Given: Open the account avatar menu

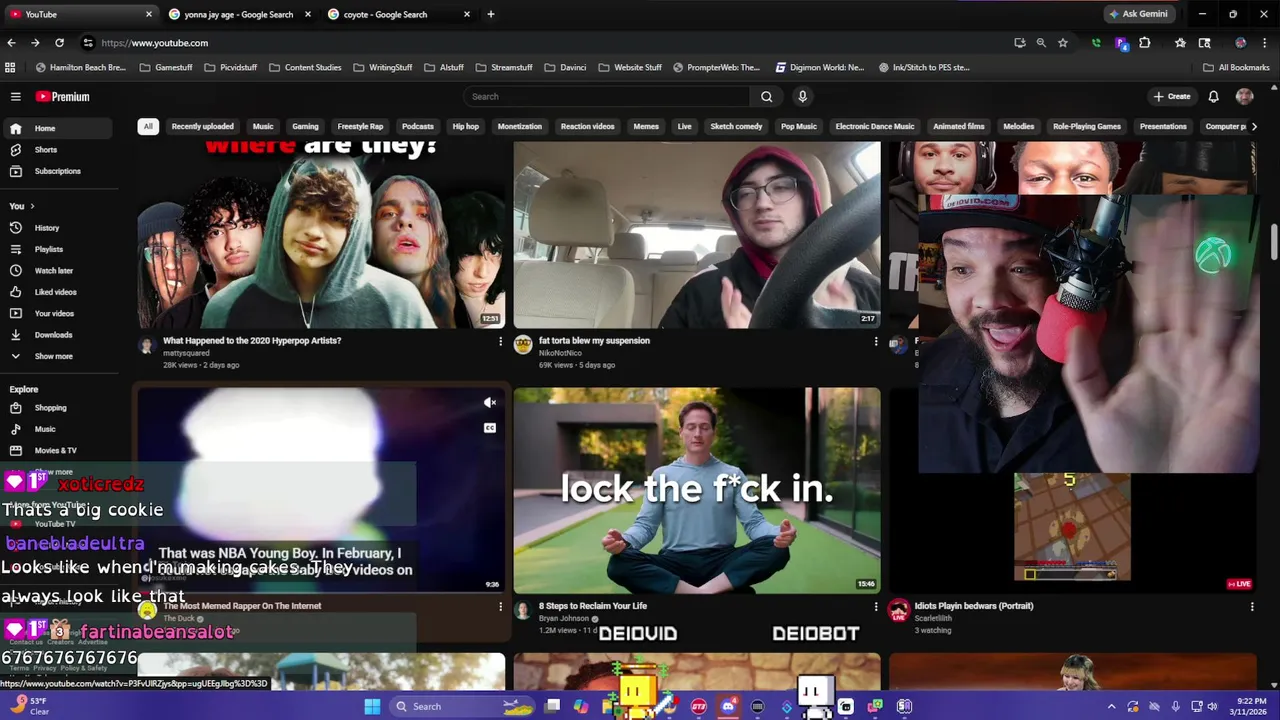Looking at the screenshot, I should [x=1244, y=97].
